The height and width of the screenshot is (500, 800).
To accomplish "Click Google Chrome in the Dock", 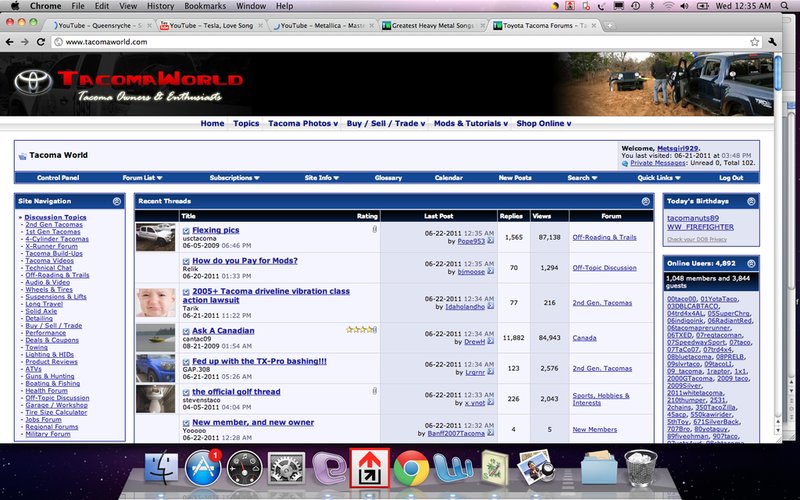I will coord(411,467).
